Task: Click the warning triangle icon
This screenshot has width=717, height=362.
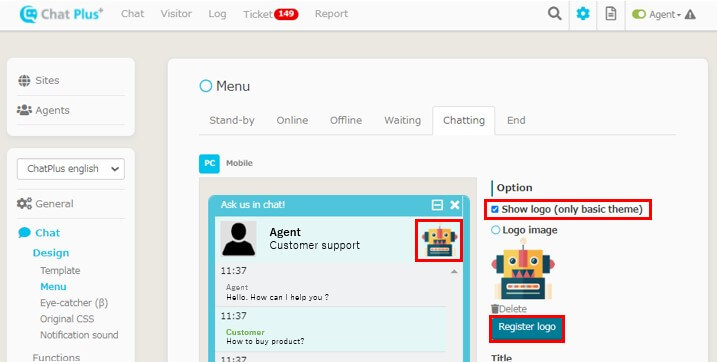Action: (690, 14)
